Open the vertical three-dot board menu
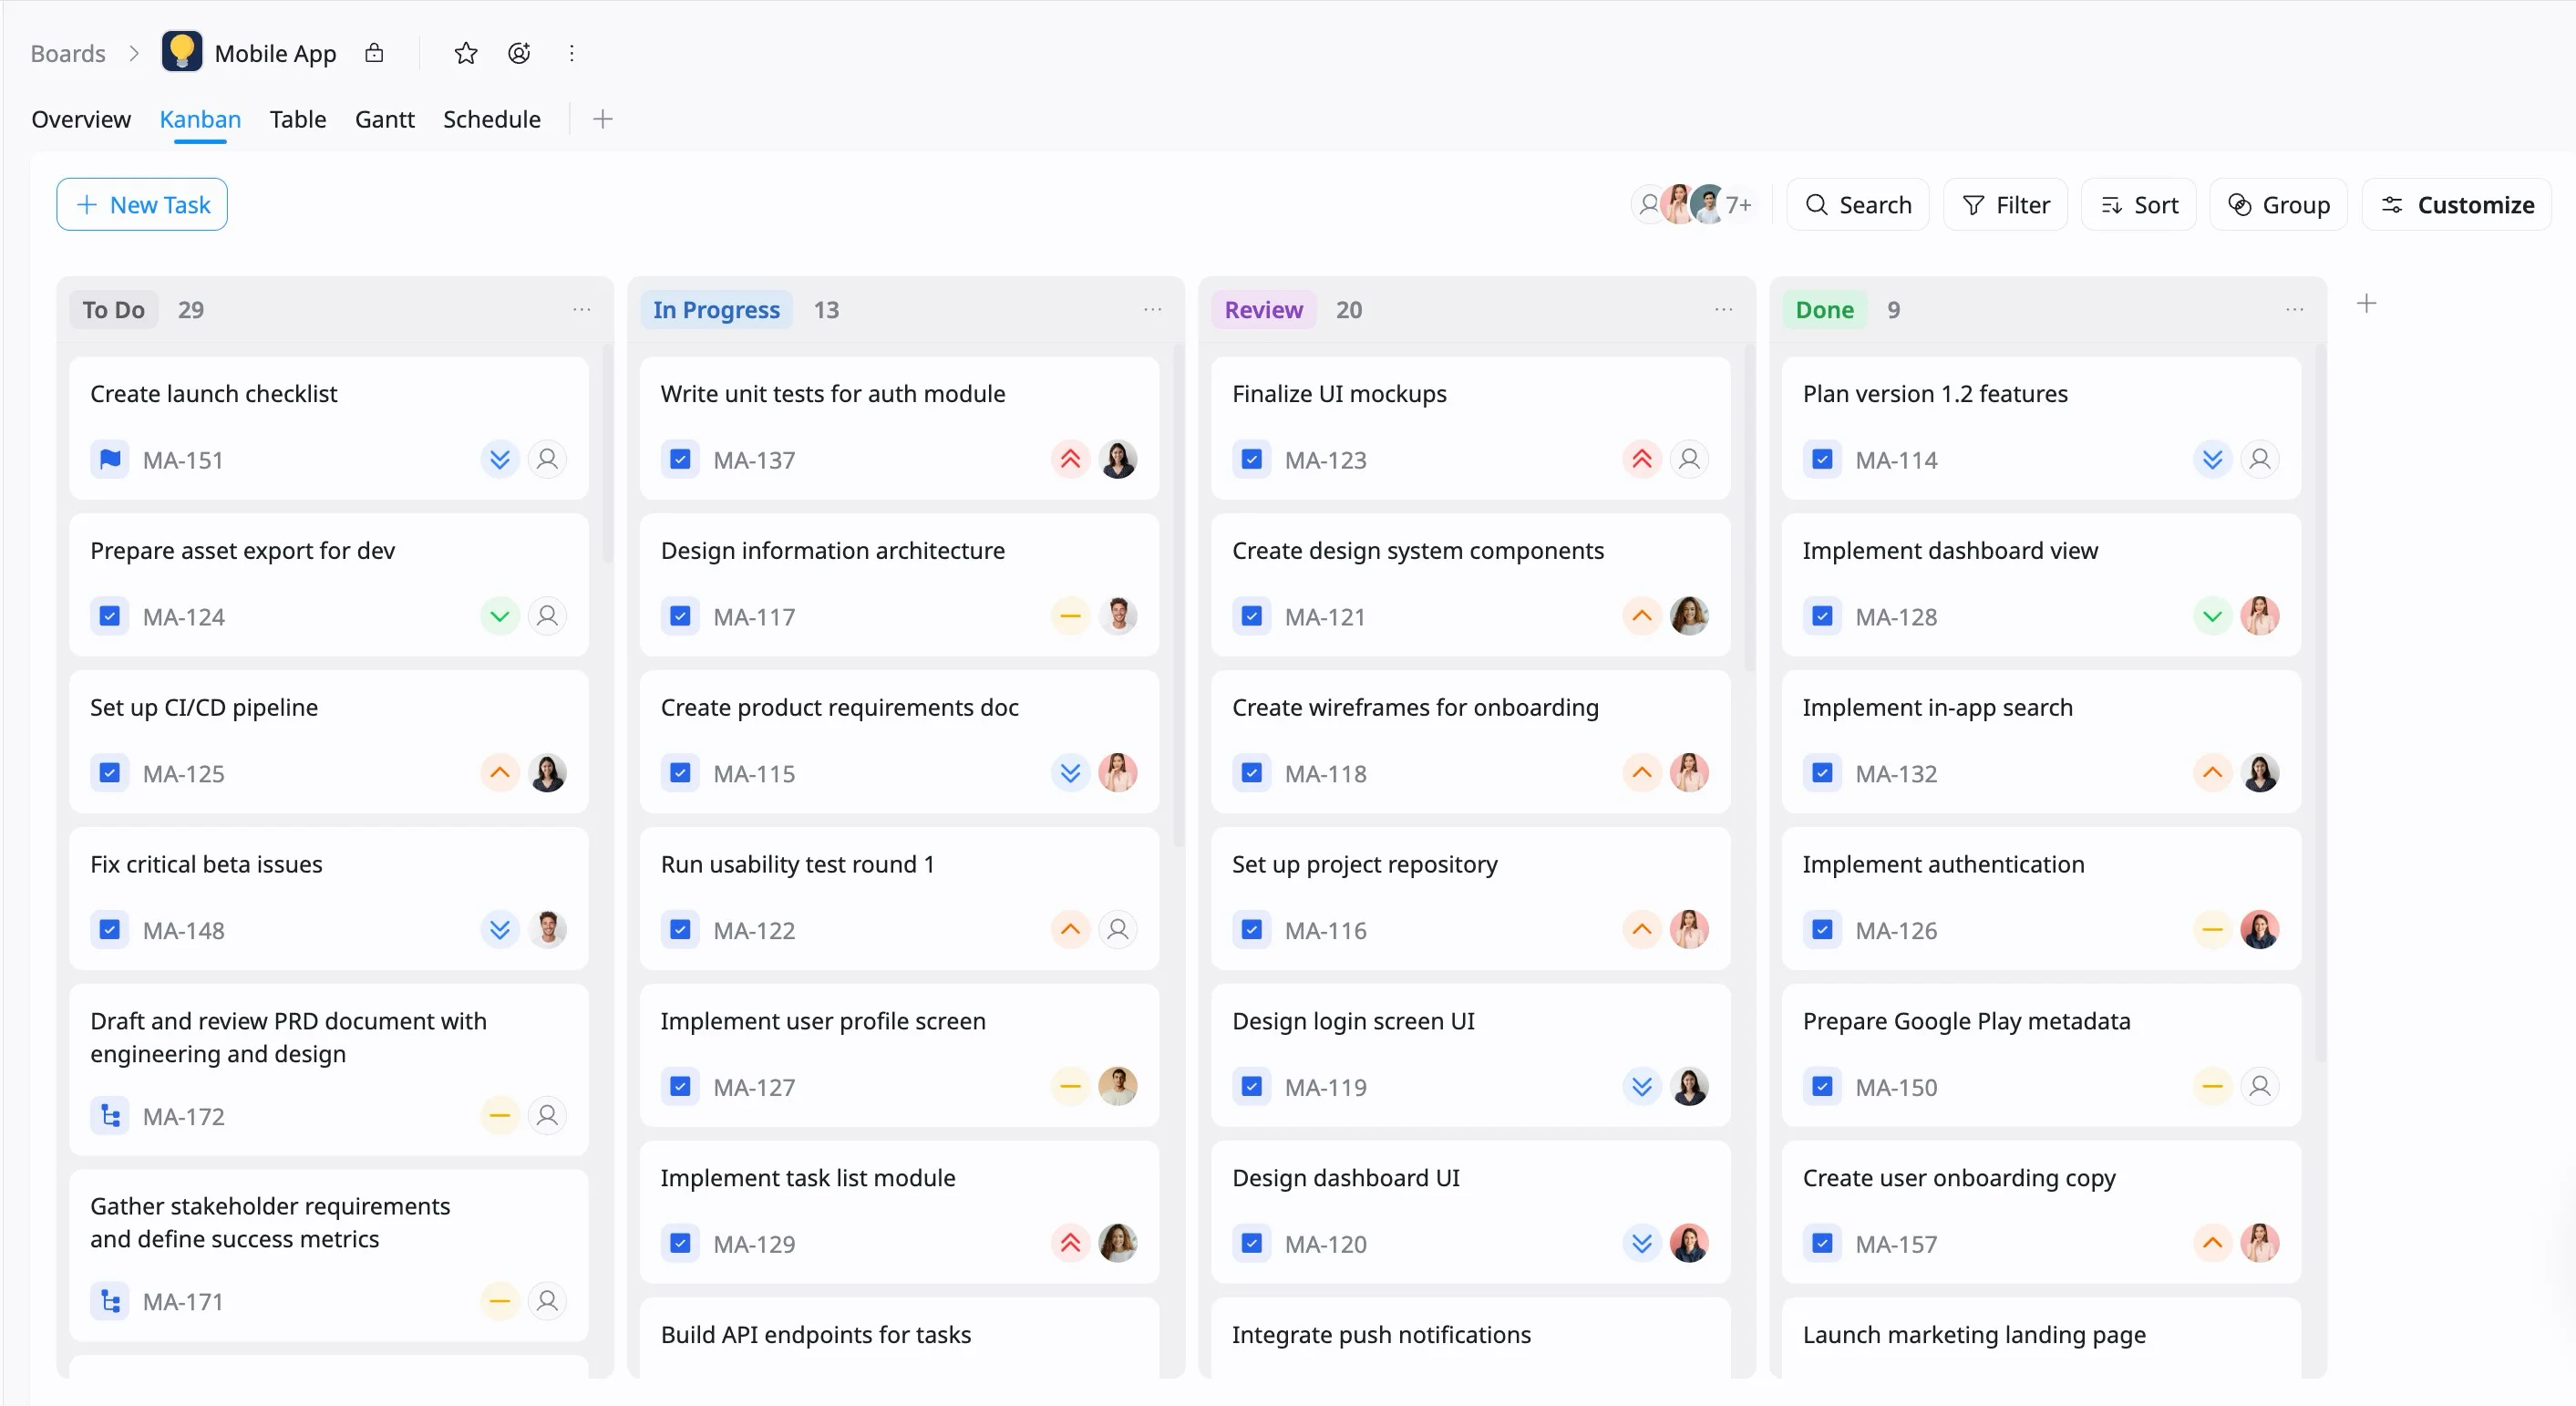This screenshot has height=1406, width=2576. pos(572,53)
